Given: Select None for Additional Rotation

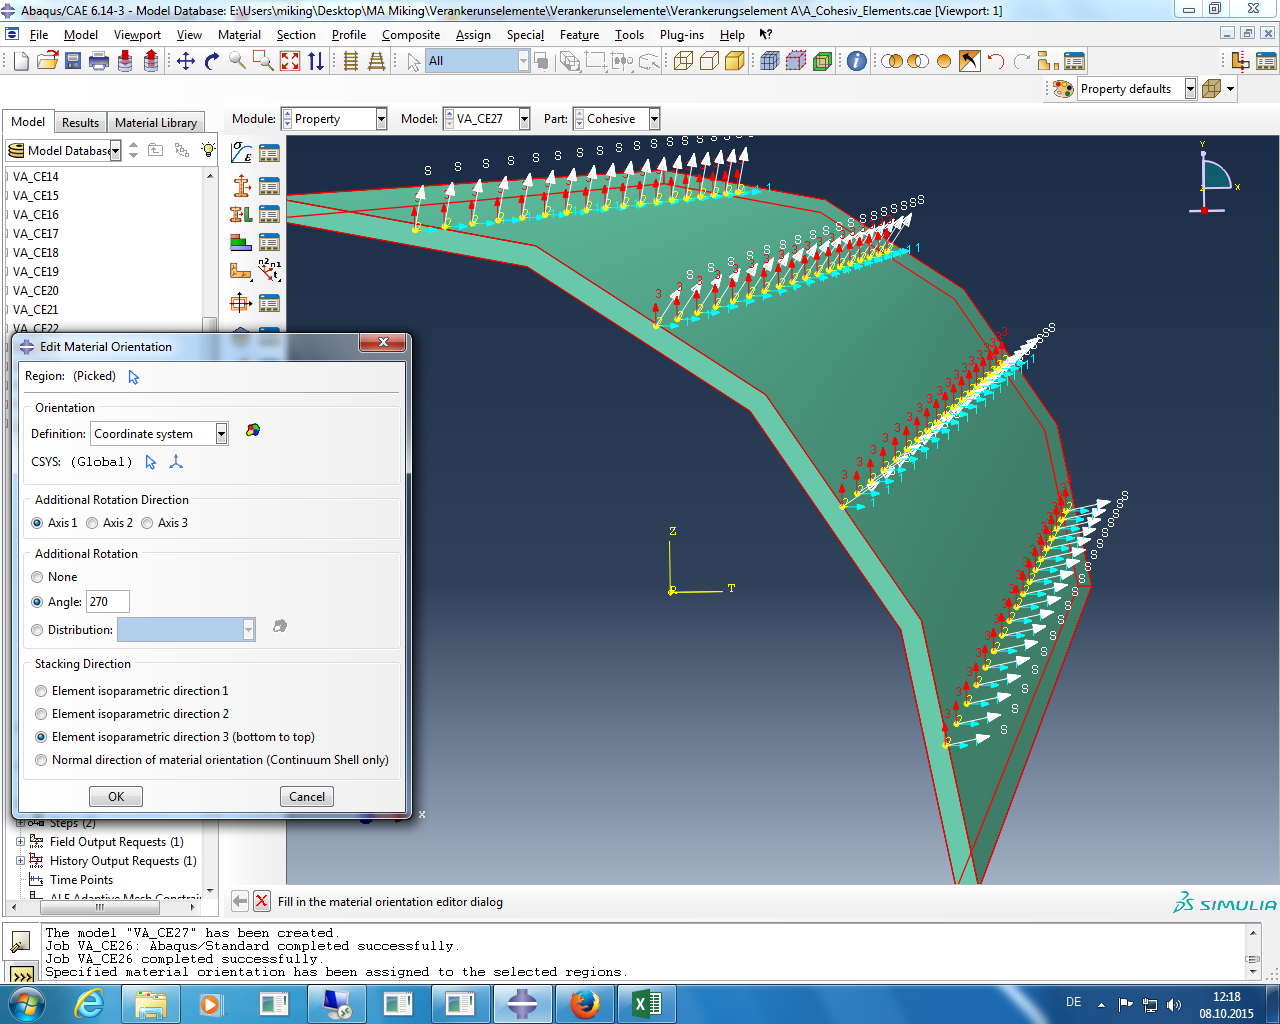Looking at the screenshot, I should click(x=37, y=577).
